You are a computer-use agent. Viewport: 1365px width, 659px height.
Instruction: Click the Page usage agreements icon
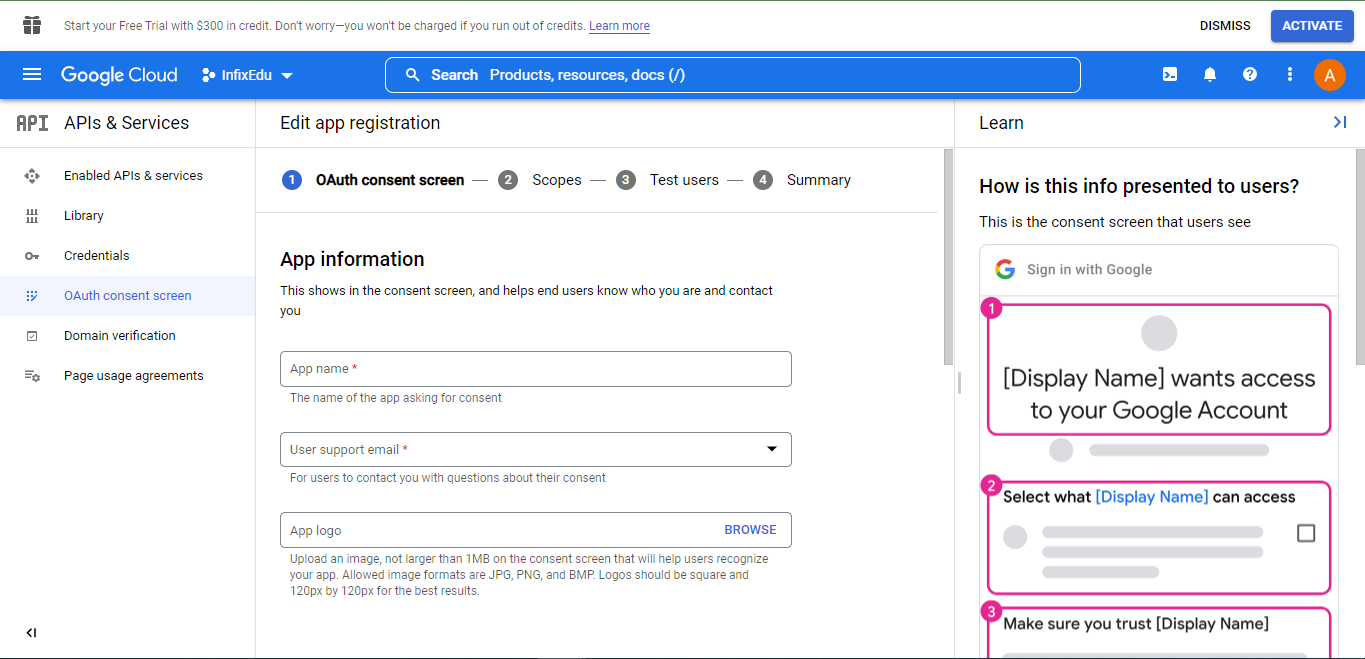[x=32, y=376]
